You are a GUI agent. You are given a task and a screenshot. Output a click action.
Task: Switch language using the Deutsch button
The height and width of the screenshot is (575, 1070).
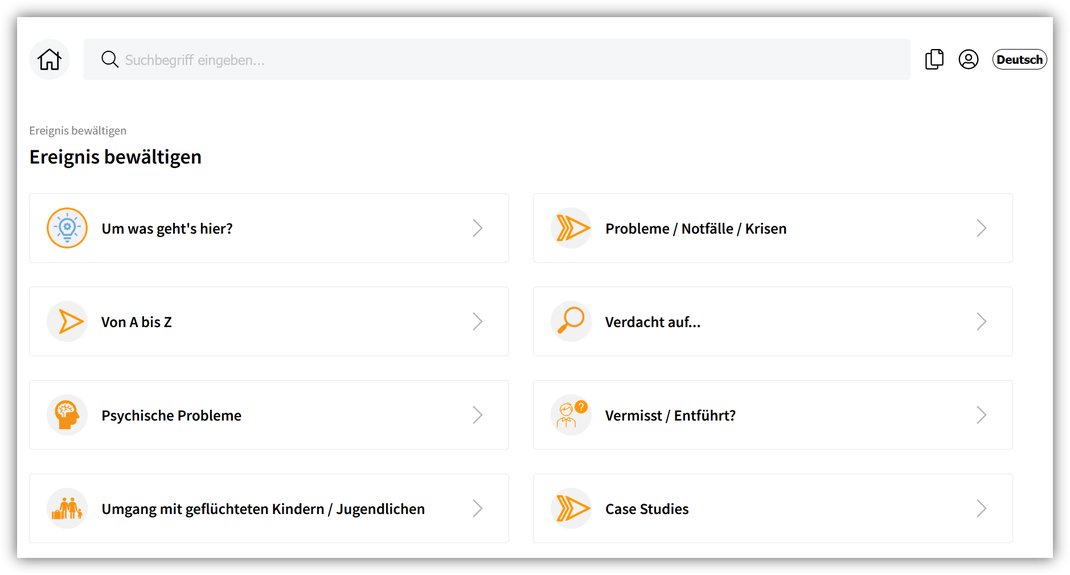1019,59
